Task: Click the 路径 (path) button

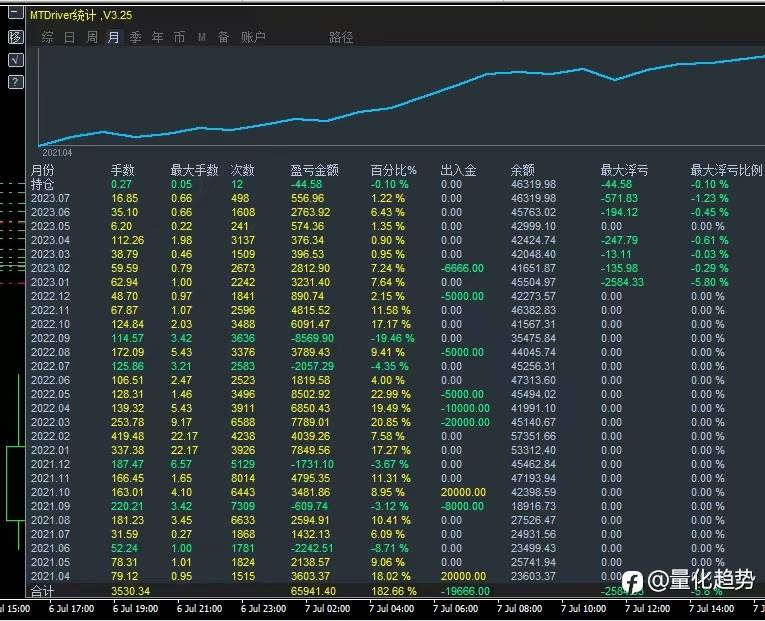Action: point(341,38)
